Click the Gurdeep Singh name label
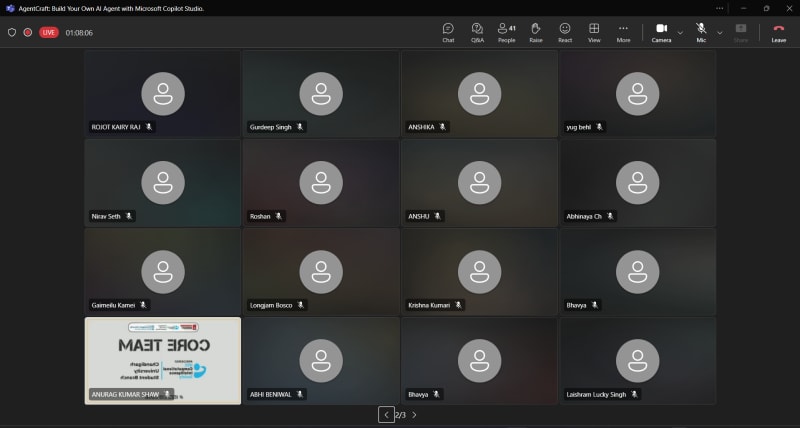Viewport: 800px width, 428px height. point(270,127)
